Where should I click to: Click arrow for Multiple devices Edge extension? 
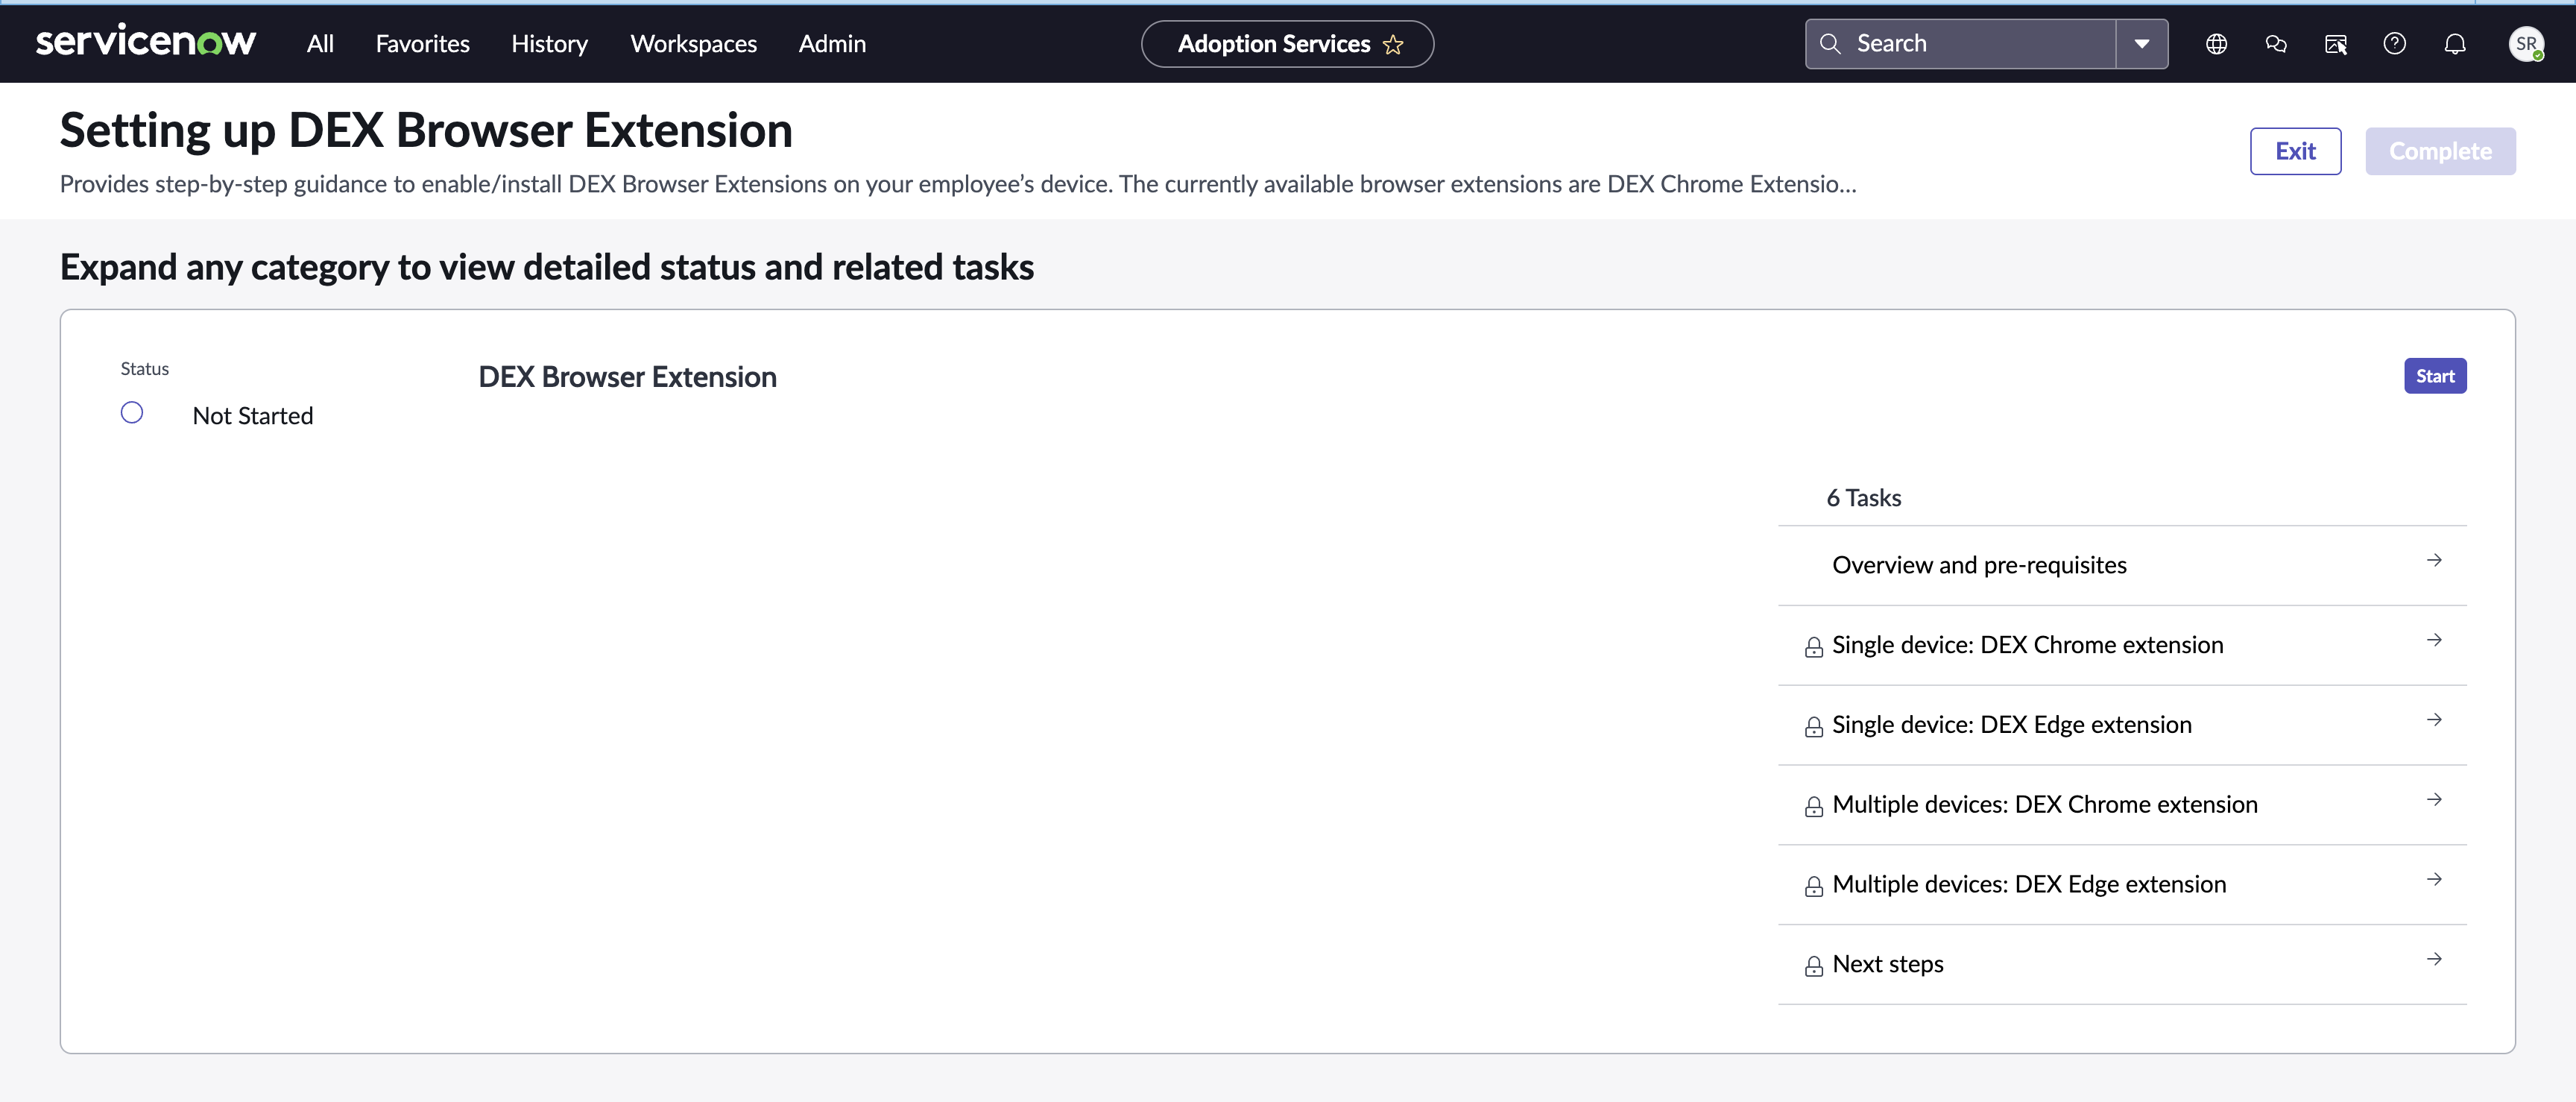[2434, 880]
